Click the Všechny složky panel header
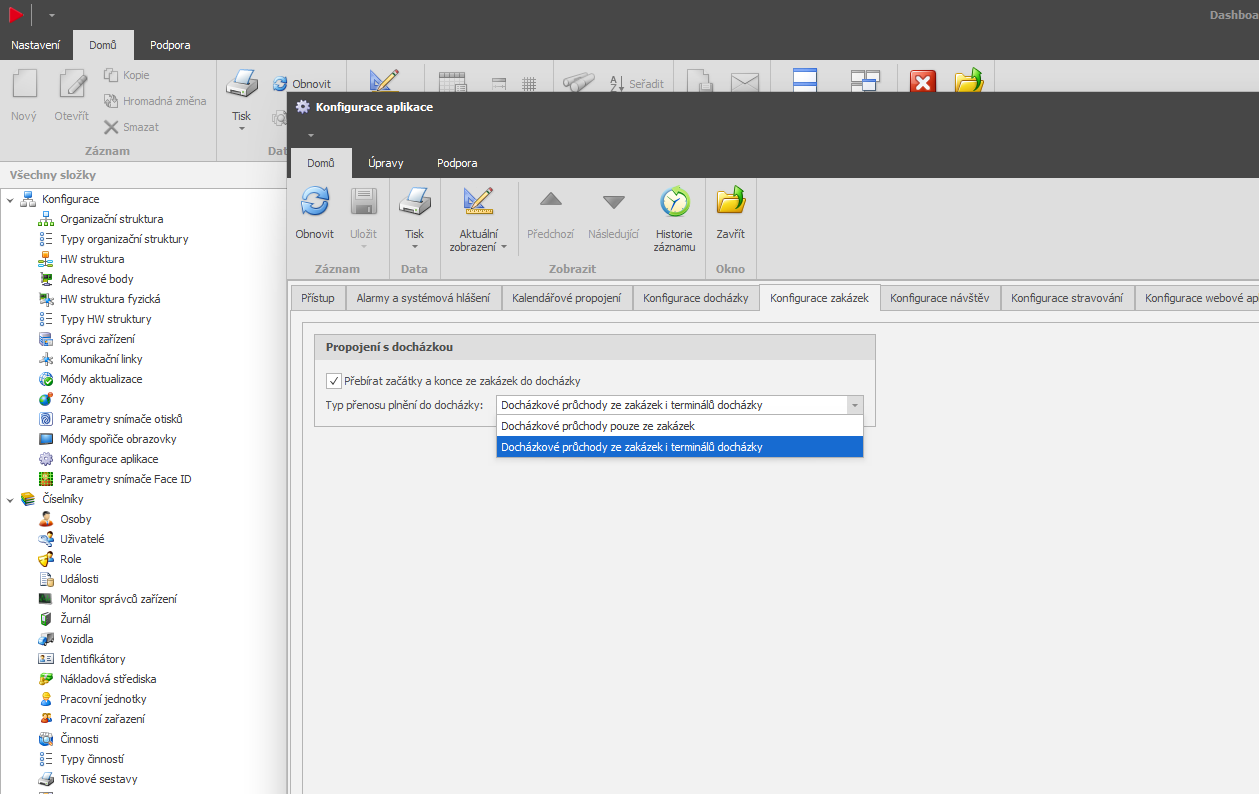Image resolution: width=1259 pixels, height=794 pixels. [x=144, y=175]
